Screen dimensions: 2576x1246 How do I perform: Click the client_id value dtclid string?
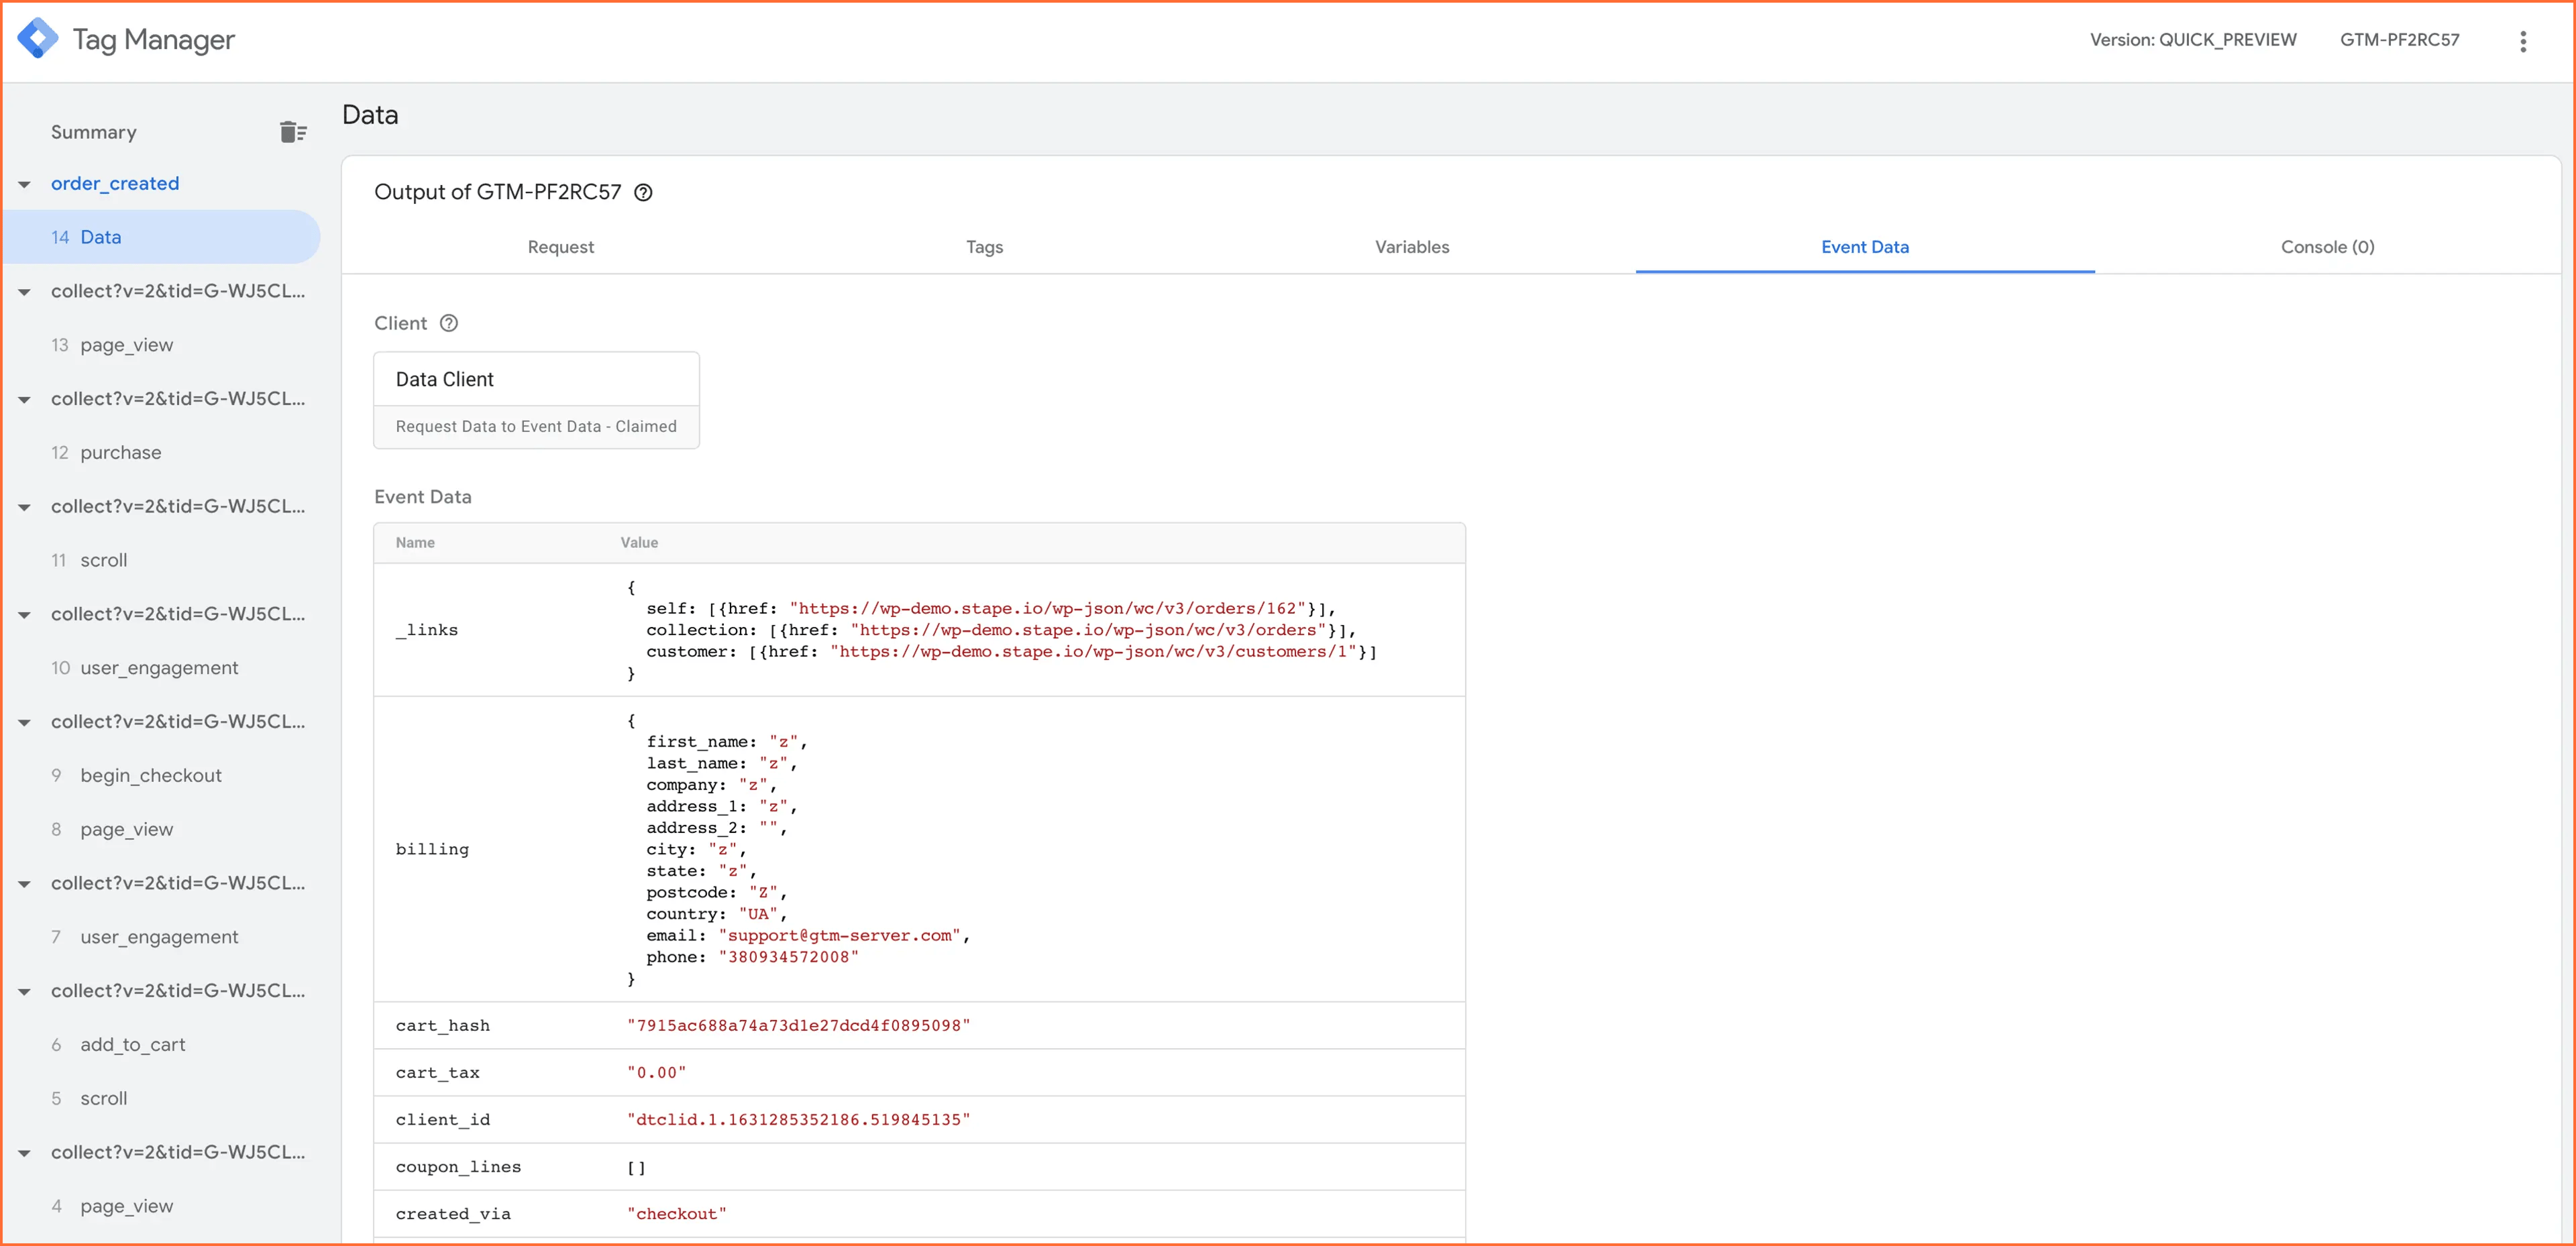click(x=798, y=1120)
